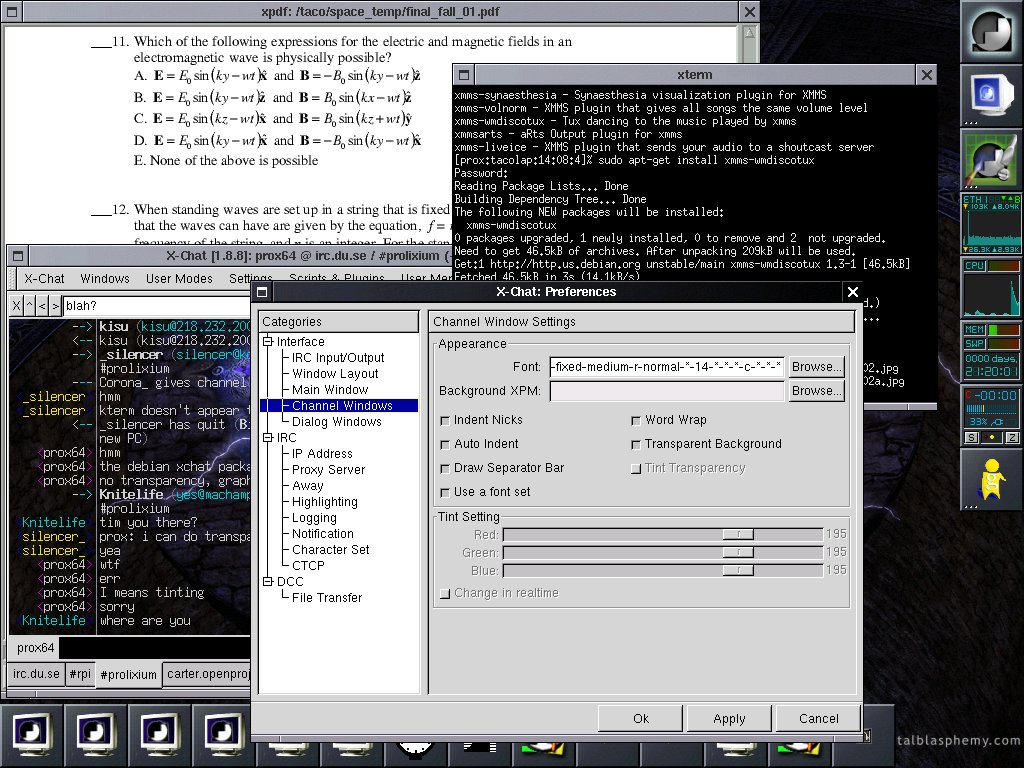Open the File Transfer category
1024x768 pixels.
coord(327,597)
